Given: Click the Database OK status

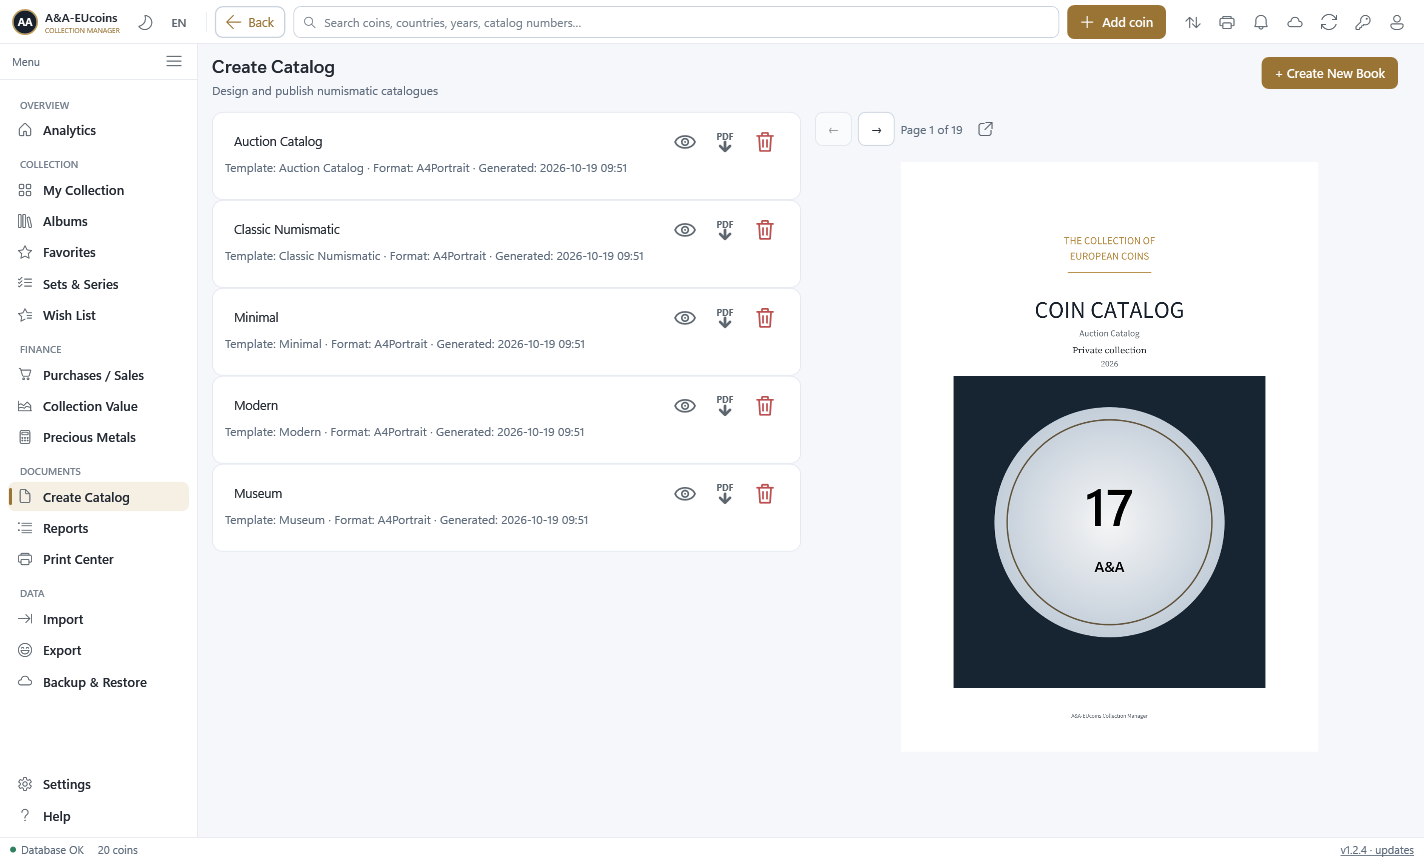Looking at the screenshot, I should pyautogui.click(x=47, y=850).
